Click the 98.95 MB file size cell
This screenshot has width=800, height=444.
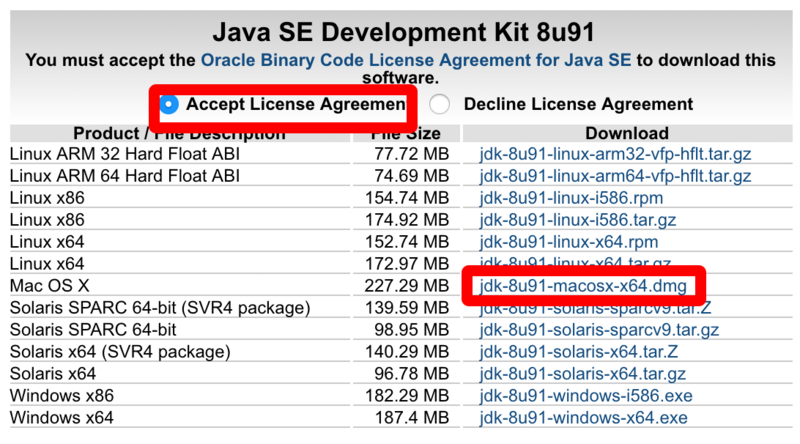pyautogui.click(x=411, y=330)
